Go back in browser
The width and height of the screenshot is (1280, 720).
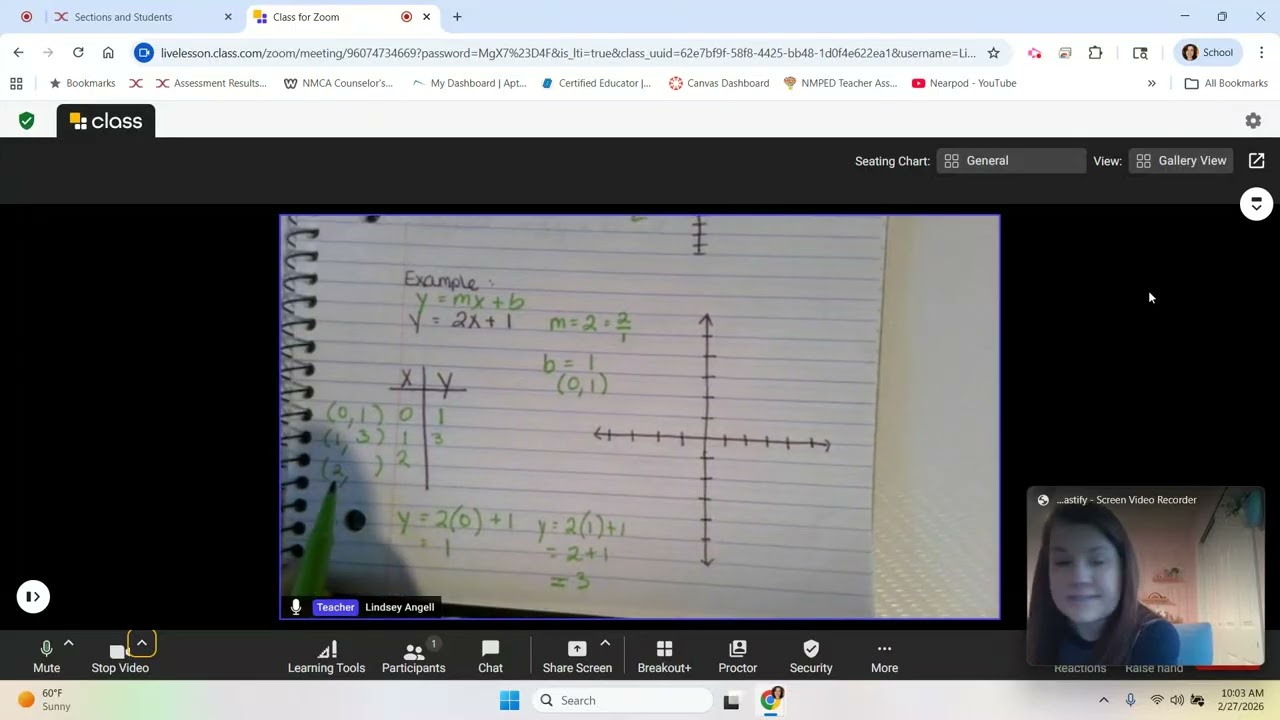pos(19,53)
